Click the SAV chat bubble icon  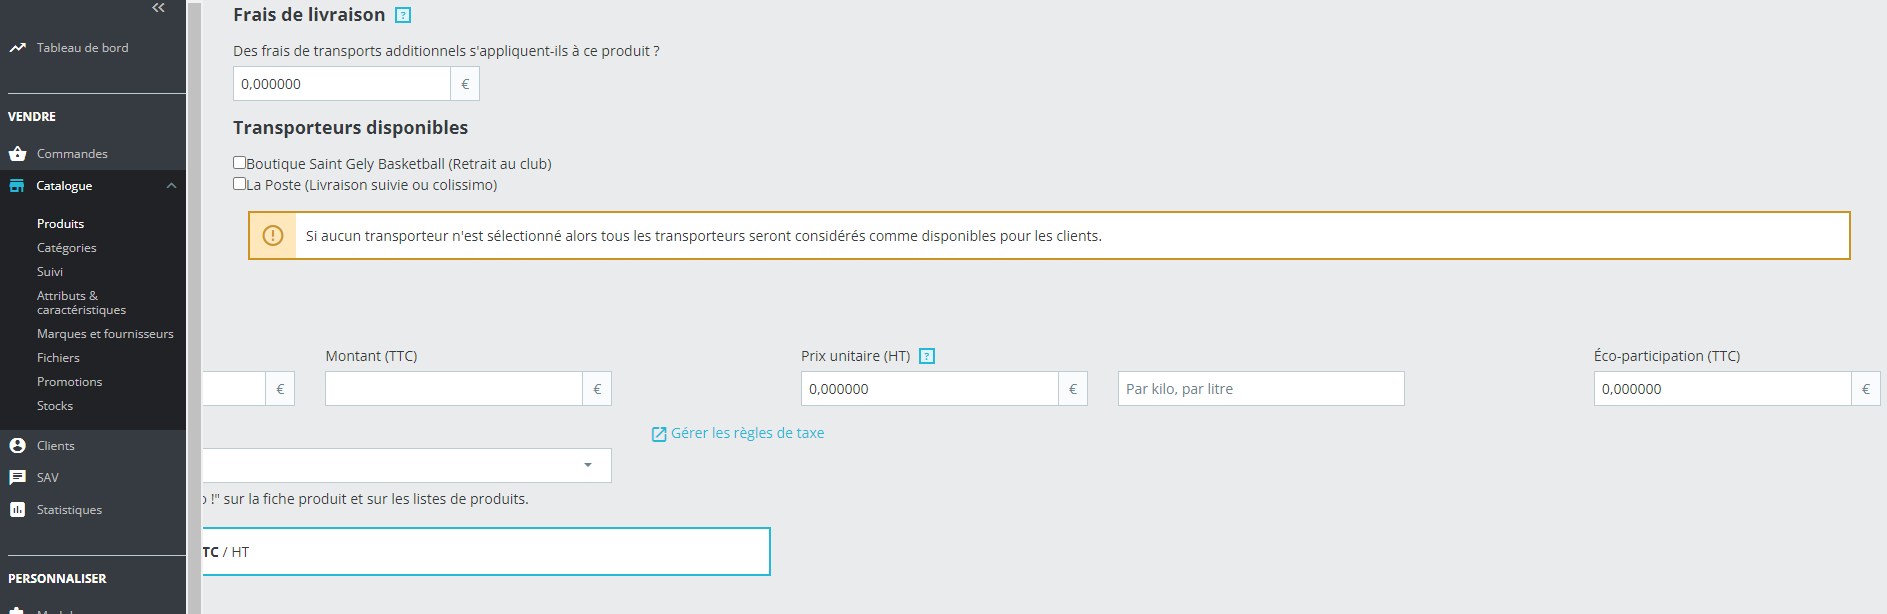pyautogui.click(x=17, y=478)
